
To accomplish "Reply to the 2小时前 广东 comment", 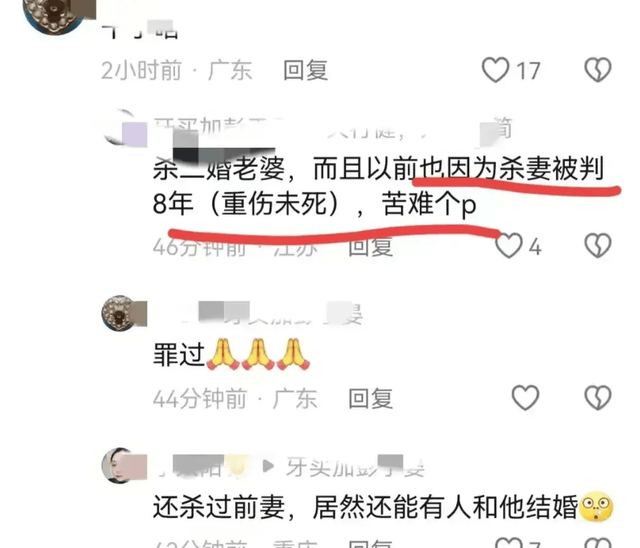I will click(306, 70).
